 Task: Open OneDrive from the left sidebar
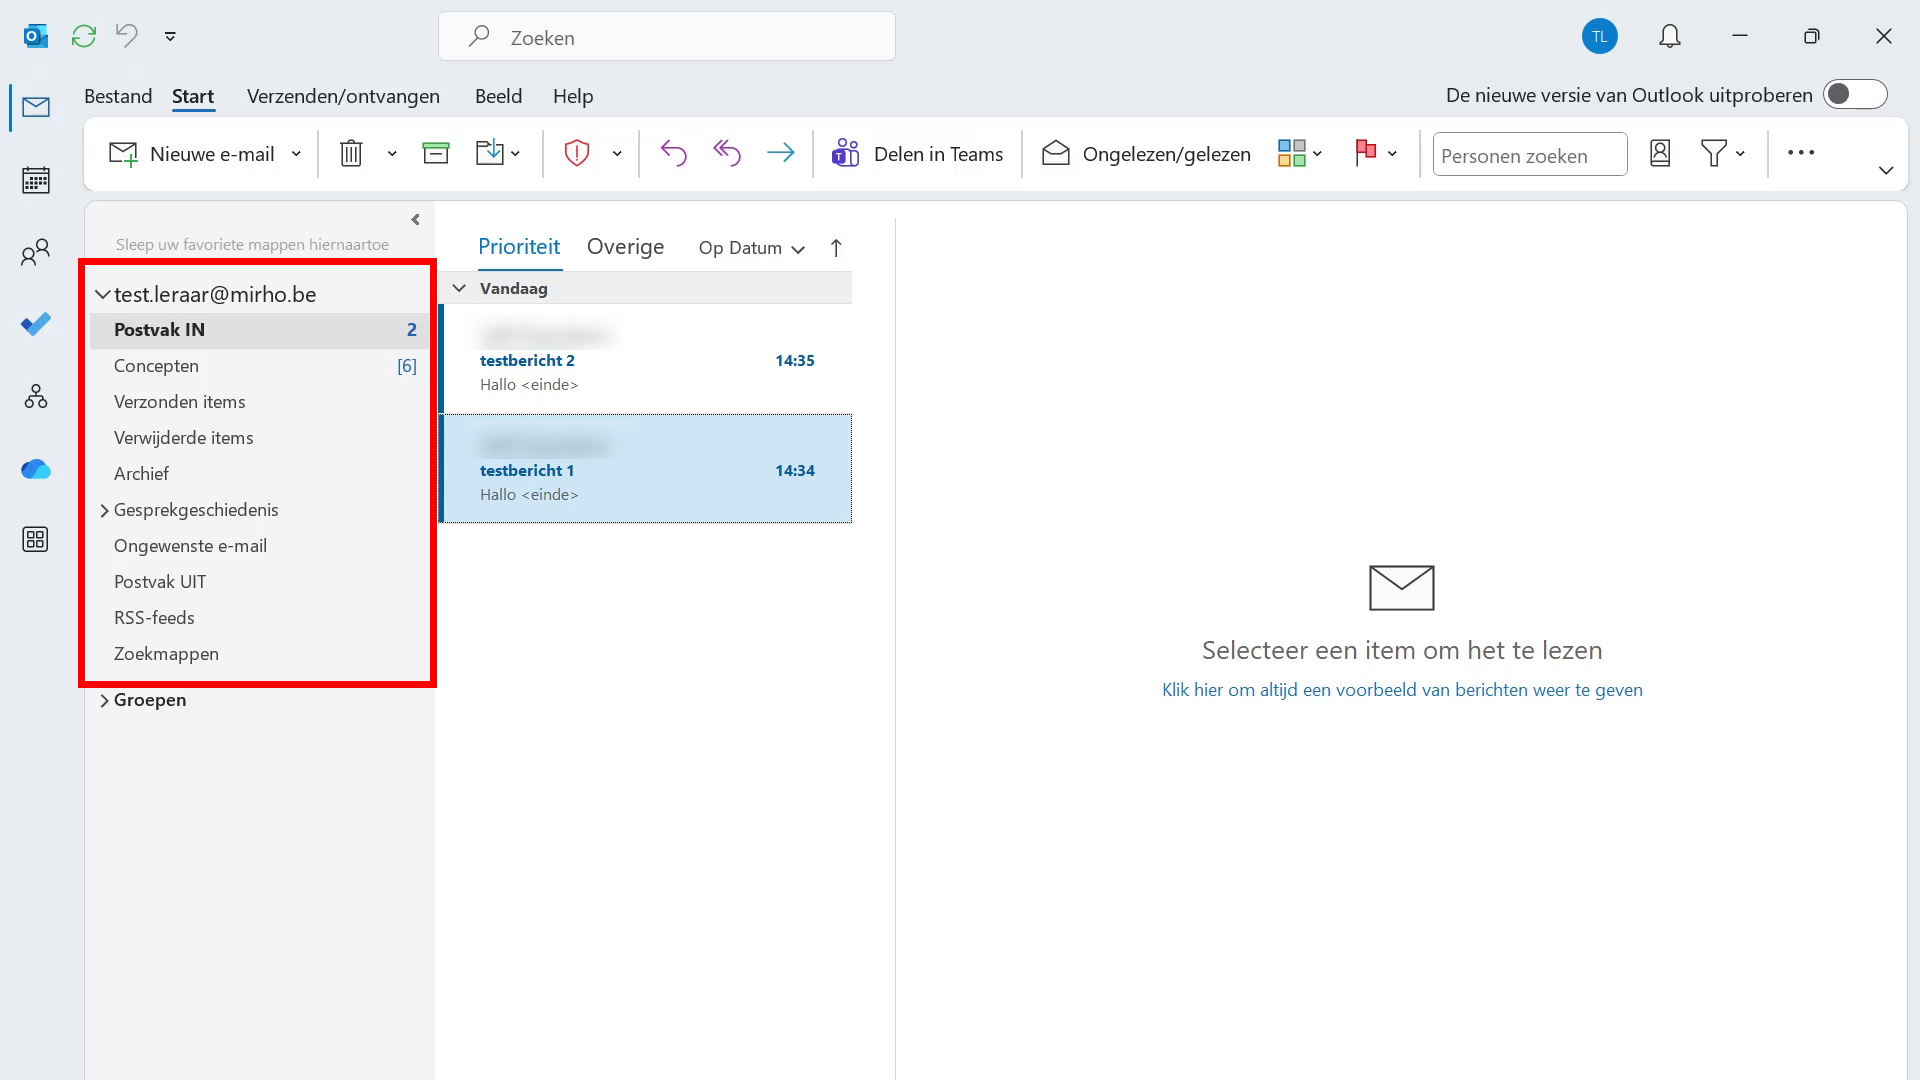[36, 469]
